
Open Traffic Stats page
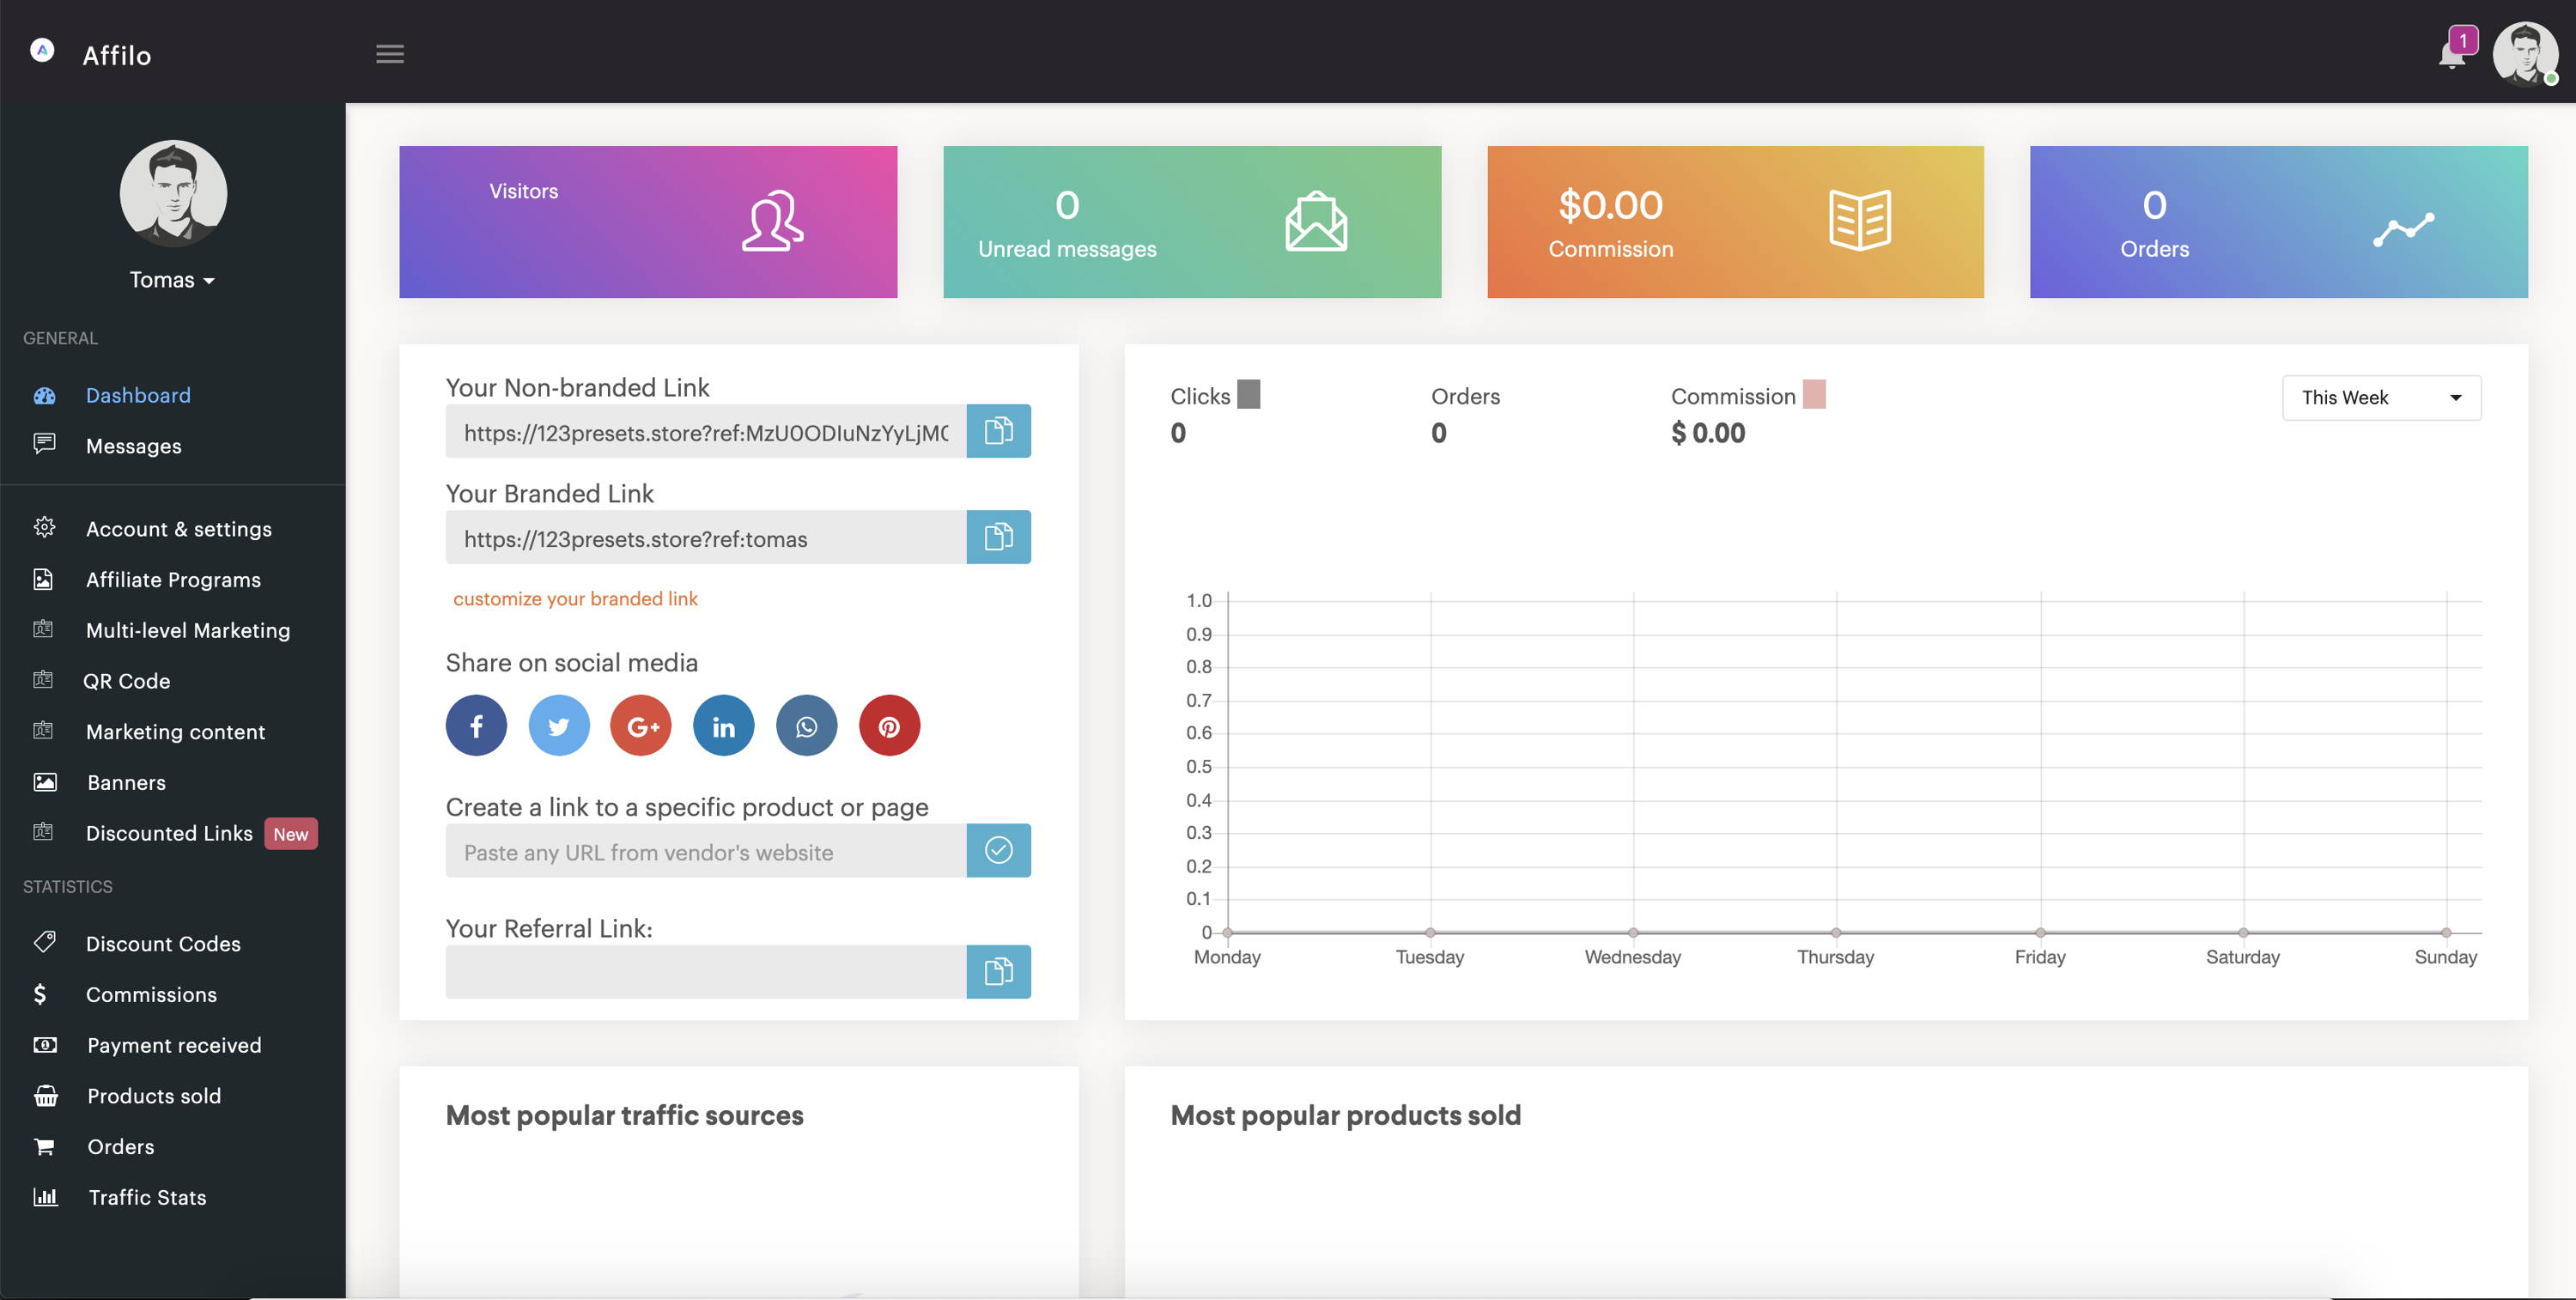[147, 1198]
